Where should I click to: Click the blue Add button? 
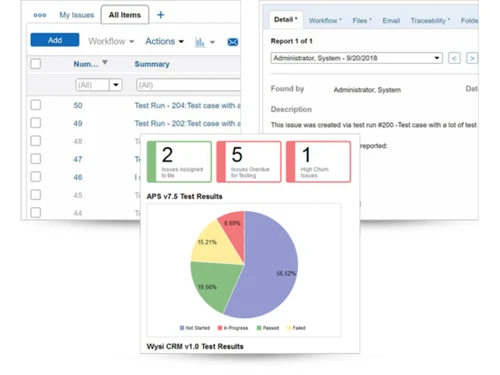(x=55, y=40)
